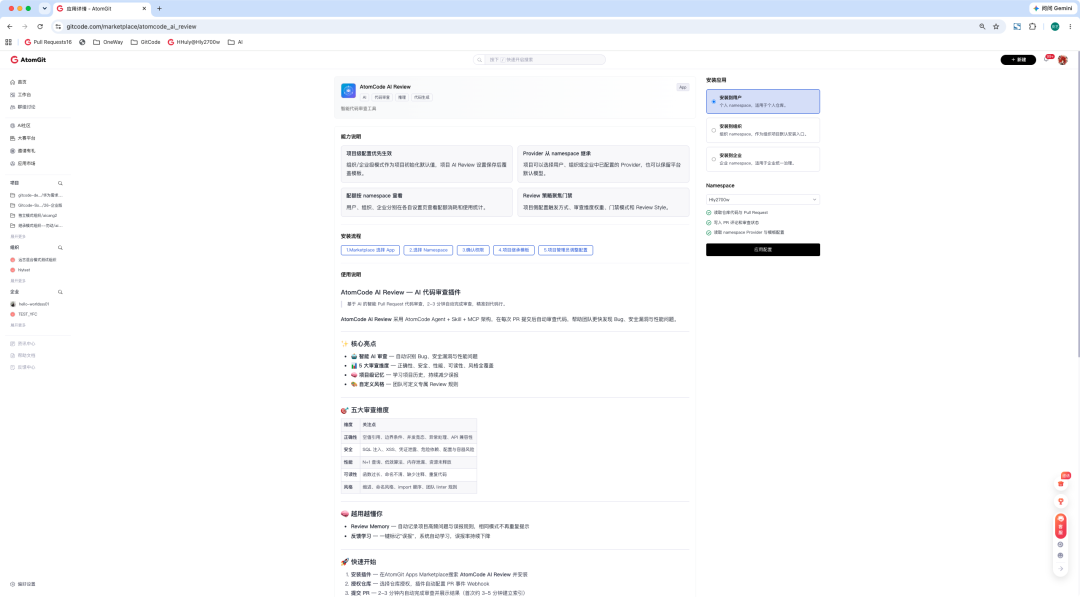Click gift icon in floating right toolbar
Screen dimensions: 1080x597
coord(1061,484)
